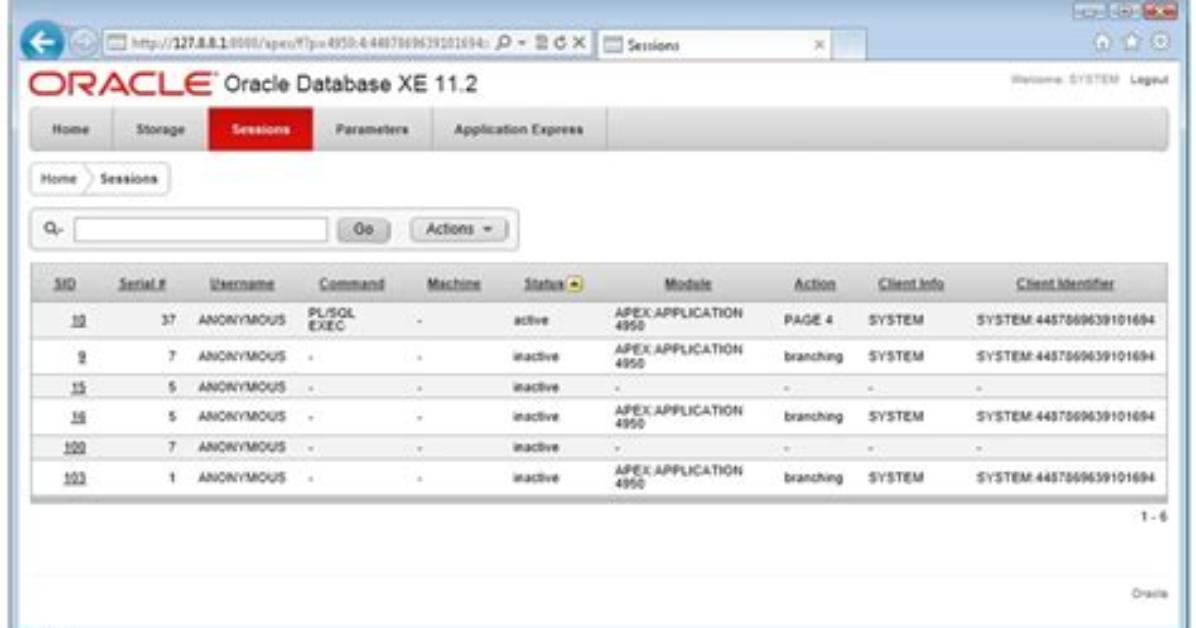Open session SID 16
The height and width of the screenshot is (628, 1196).
point(79,417)
